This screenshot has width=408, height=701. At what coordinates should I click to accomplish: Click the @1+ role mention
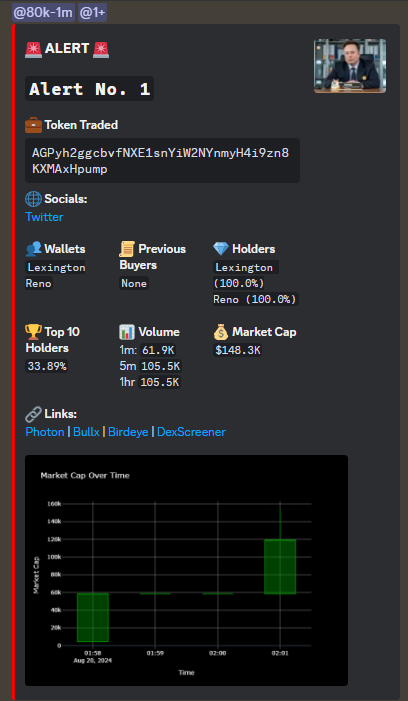pyautogui.click(x=93, y=13)
